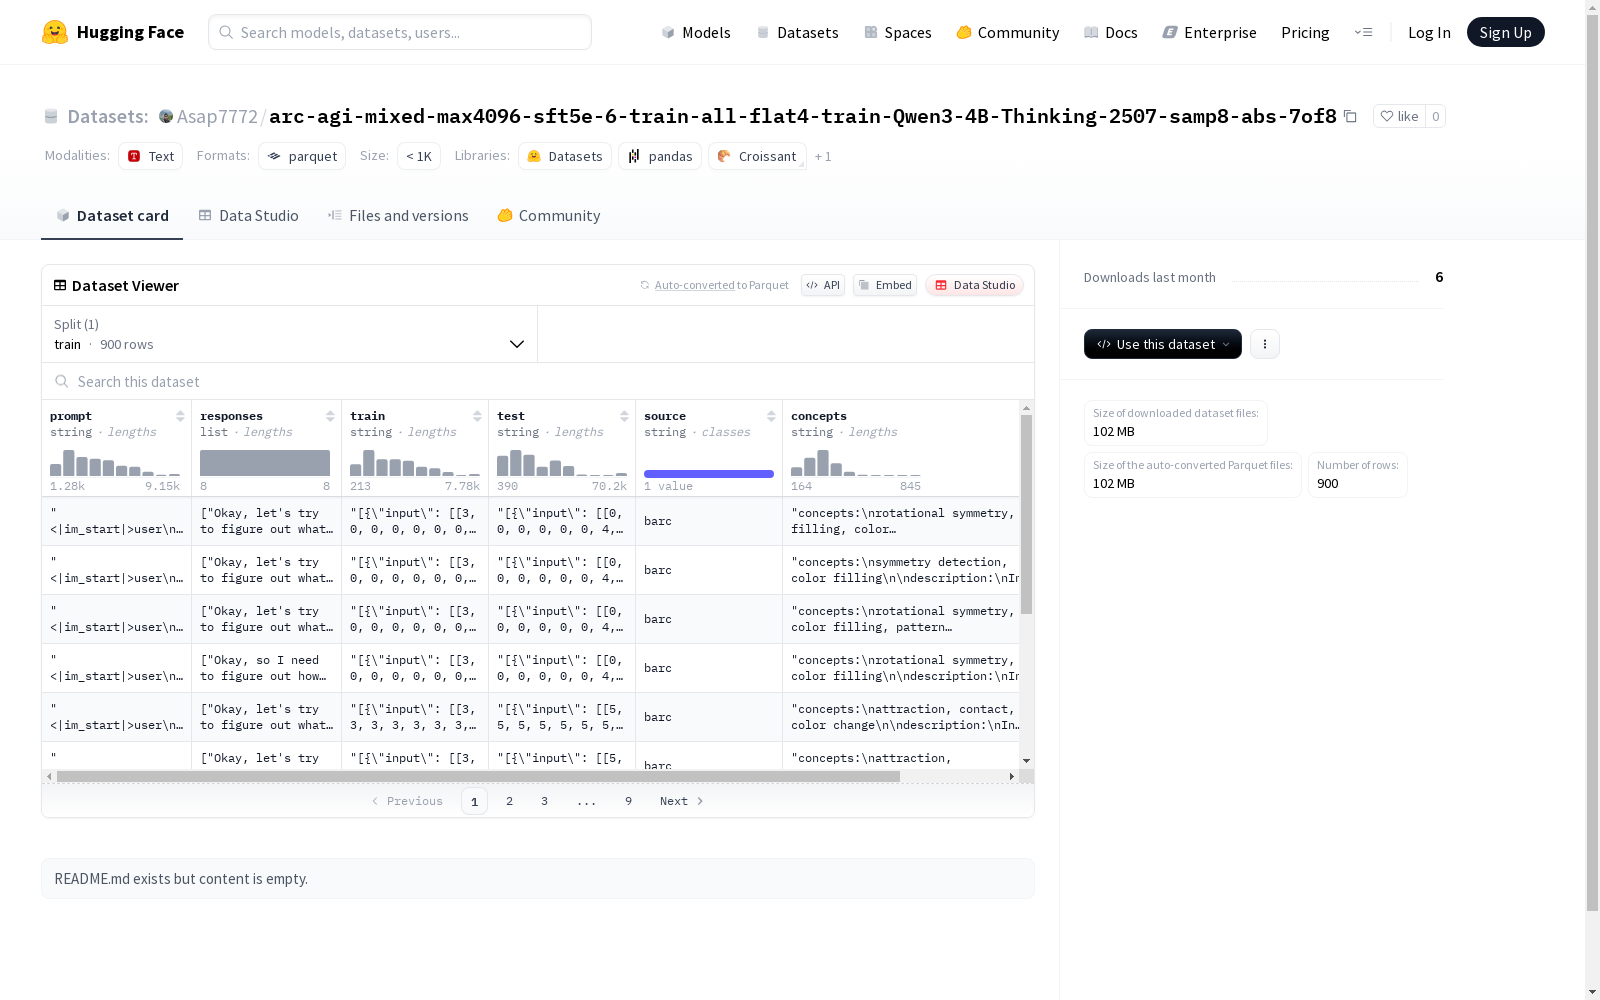This screenshot has width=1600, height=1000.
Task: Click the table vertical scrollbar thumb
Action: point(1026,514)
